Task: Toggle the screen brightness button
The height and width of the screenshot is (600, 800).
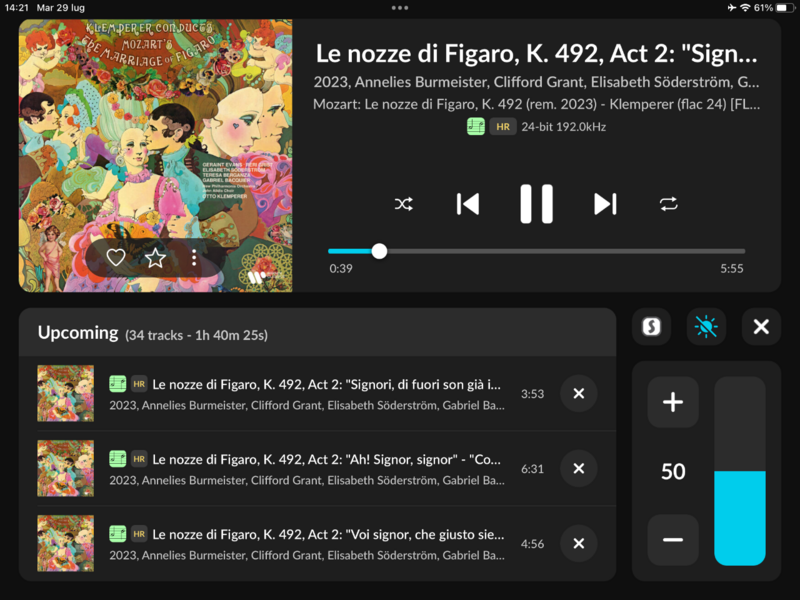Action: pyautogui.click(x=706, y=327)
